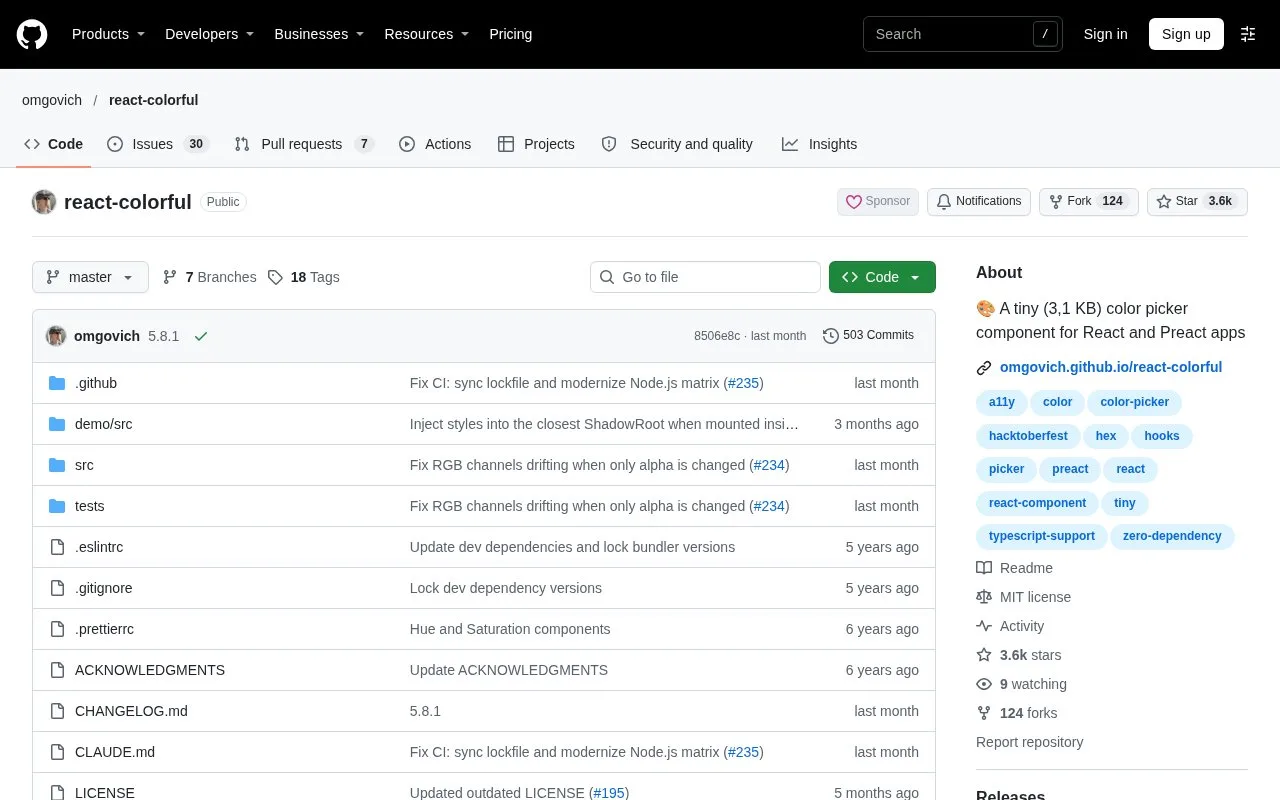Open the CLAUDE.md file
This screenshot has width=1280, height=800.
pyautogui.click(x=115, y=752)
